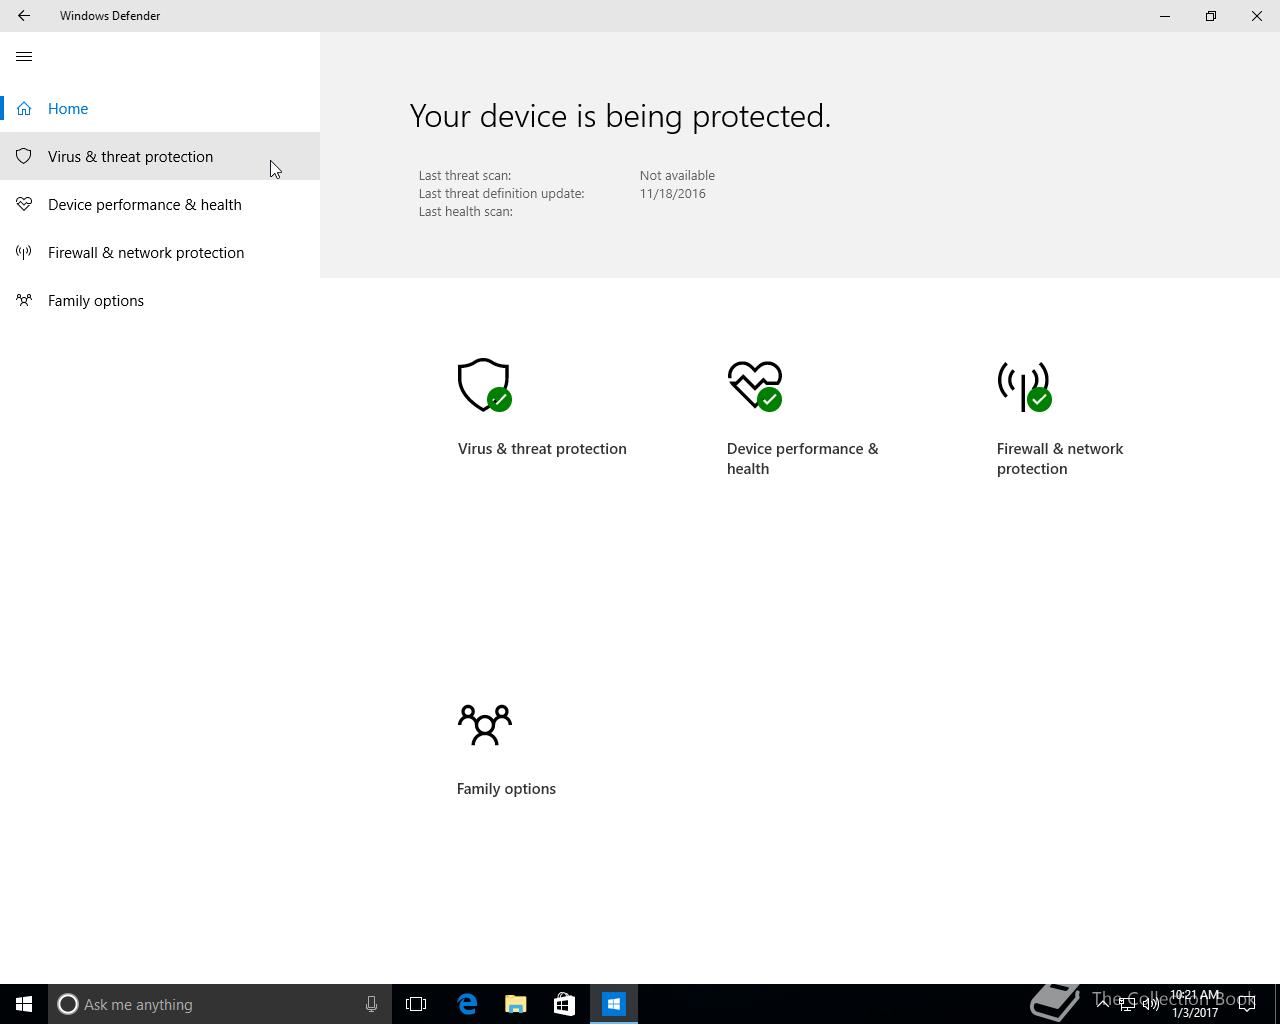The width and height of the screenshot is (1280, 1024).
Task: Click the antenna Firewall icon in sidebar
Action: pos(24,252)
